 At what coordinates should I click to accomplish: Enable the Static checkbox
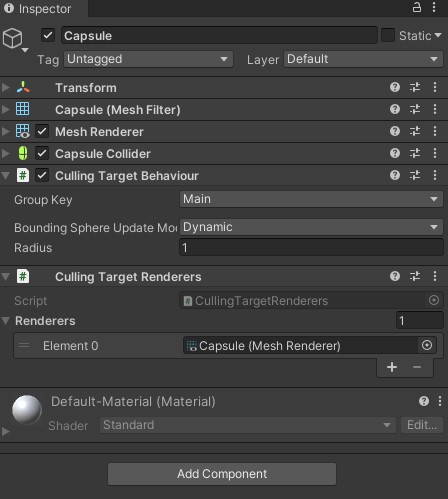coord(388,35)
